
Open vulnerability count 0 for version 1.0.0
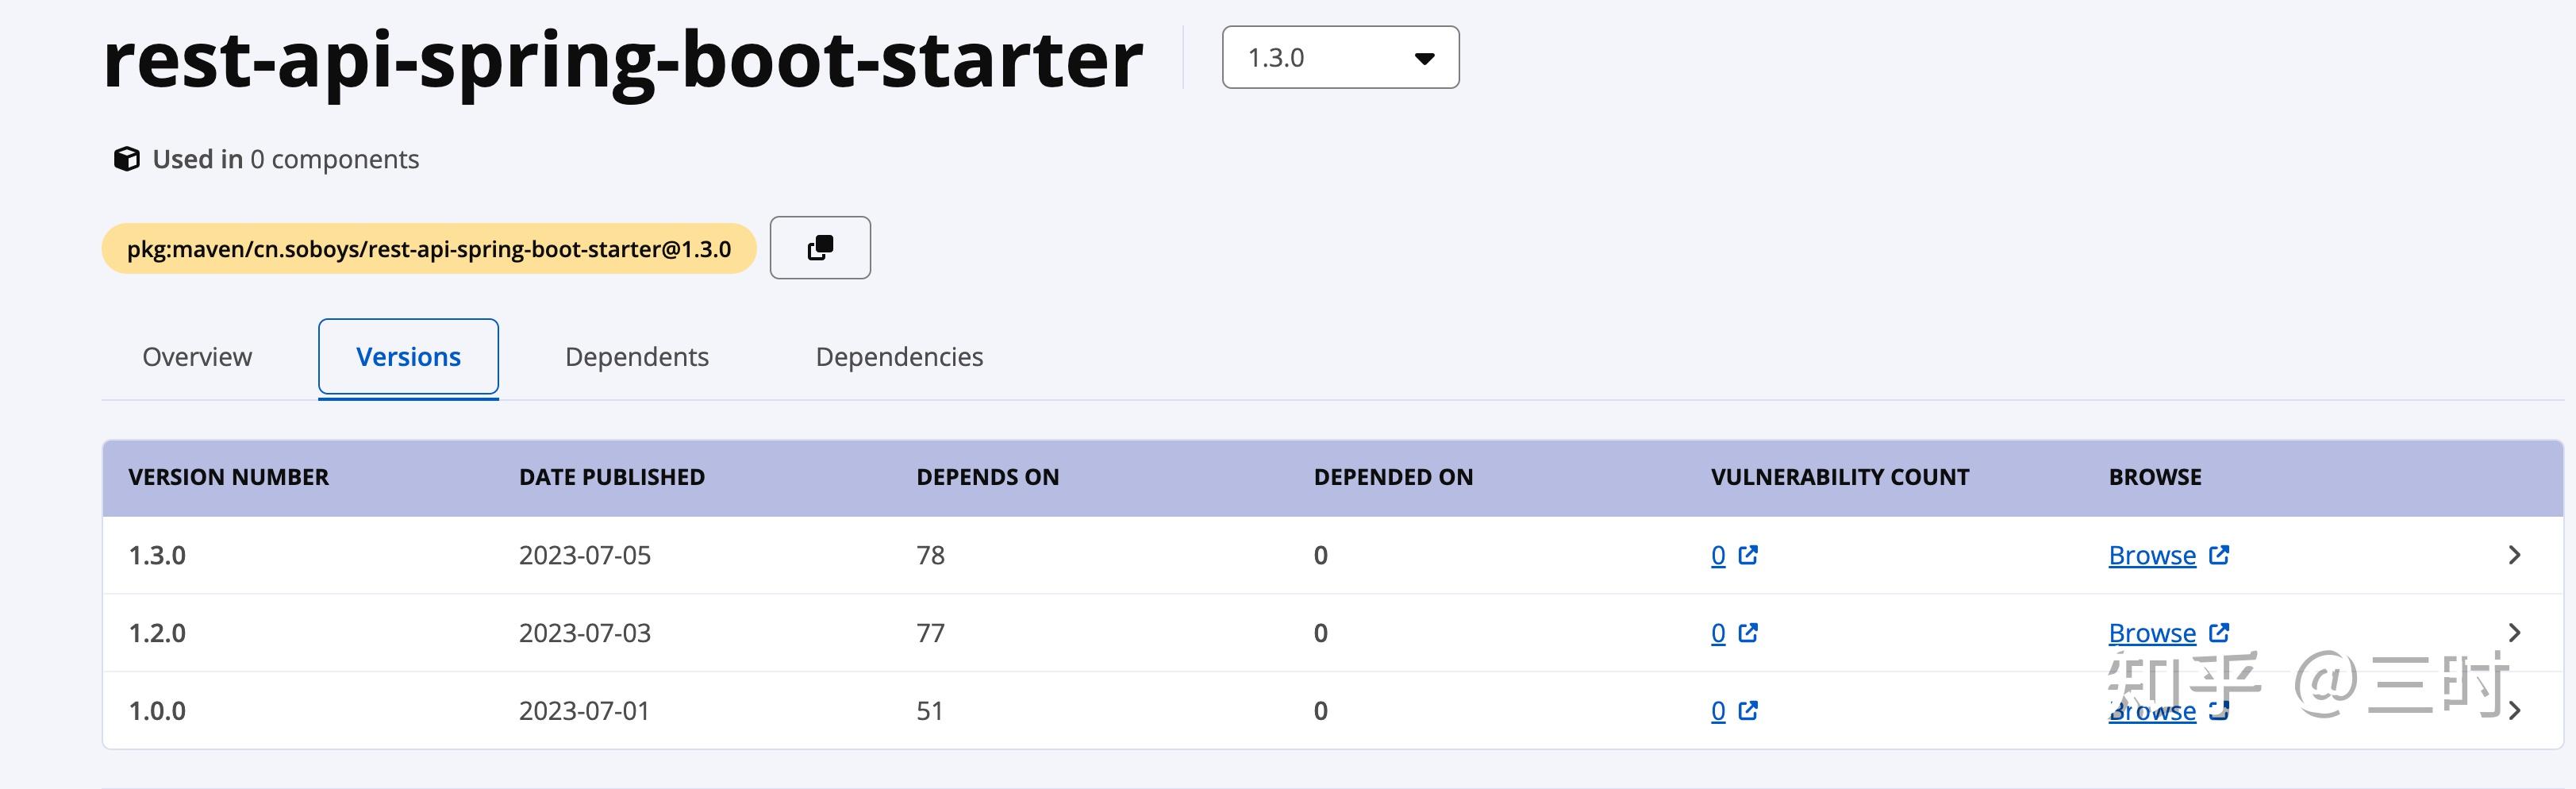pos(1717,710)
